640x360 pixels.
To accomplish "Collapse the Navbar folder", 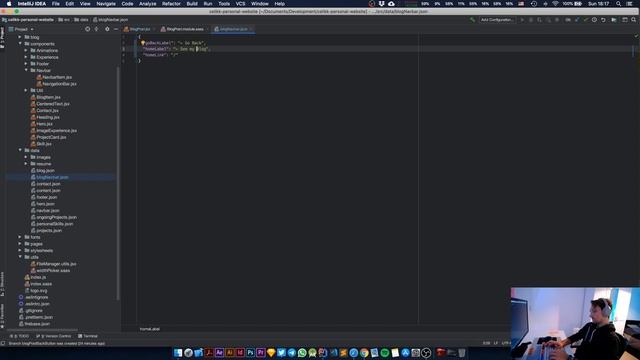I will [26, 70].
